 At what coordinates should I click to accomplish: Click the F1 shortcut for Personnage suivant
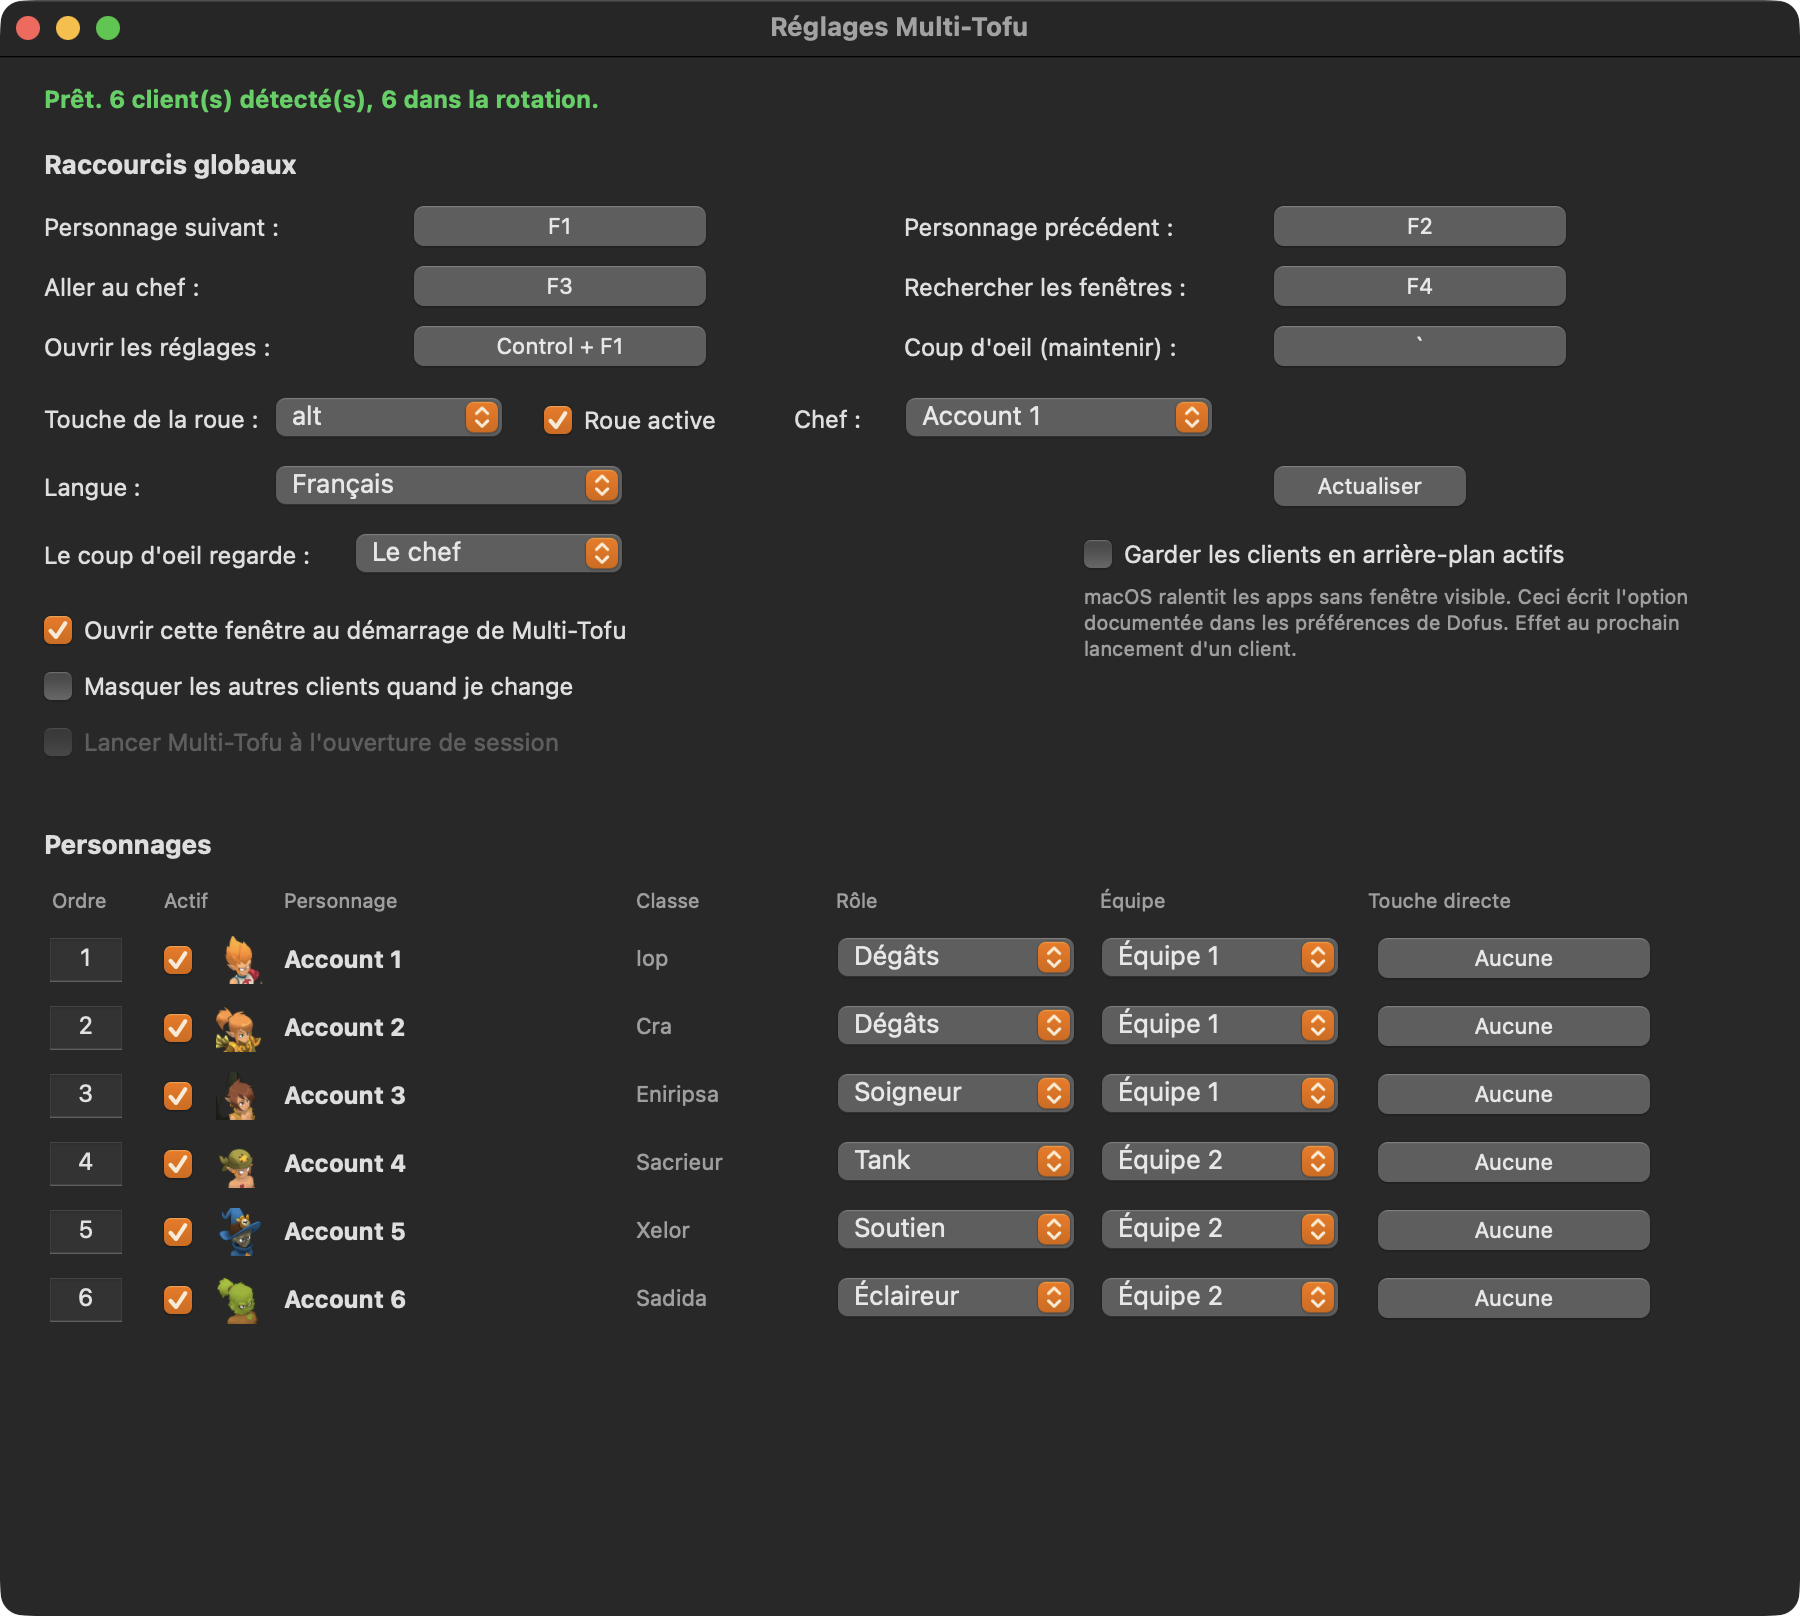560,226
